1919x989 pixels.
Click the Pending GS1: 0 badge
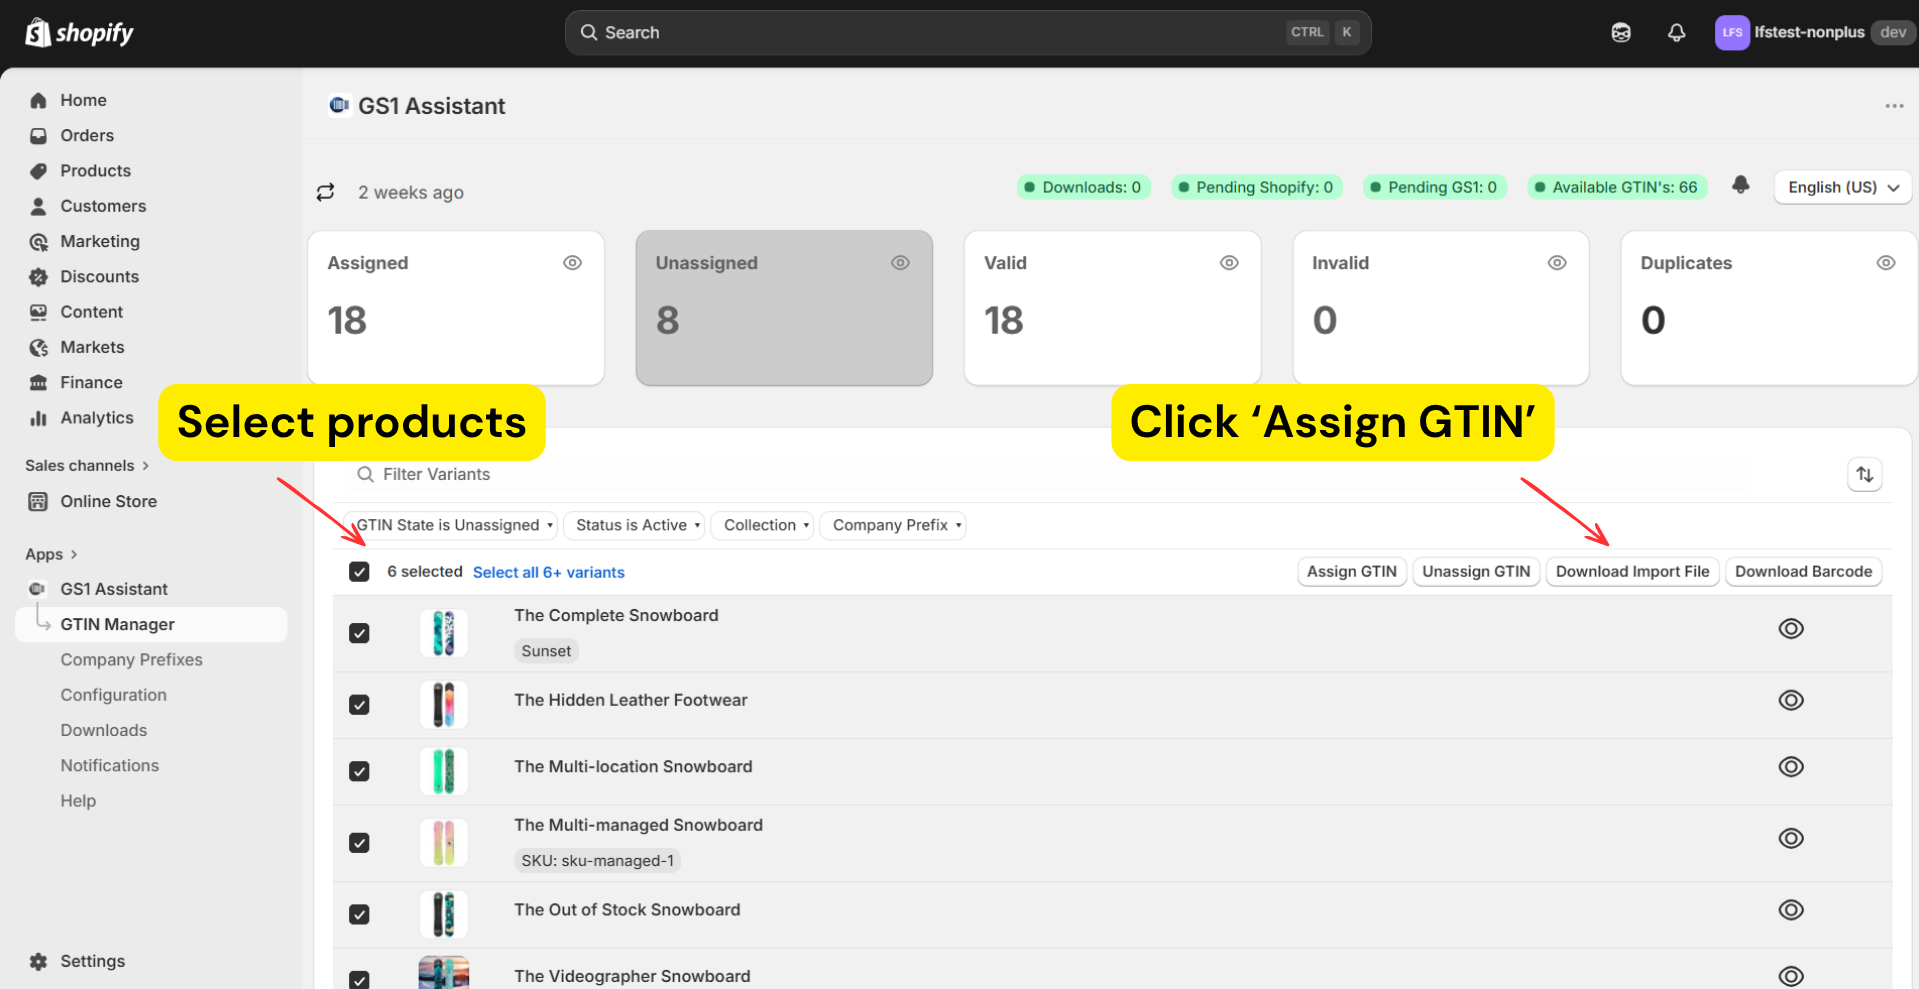1434,187
